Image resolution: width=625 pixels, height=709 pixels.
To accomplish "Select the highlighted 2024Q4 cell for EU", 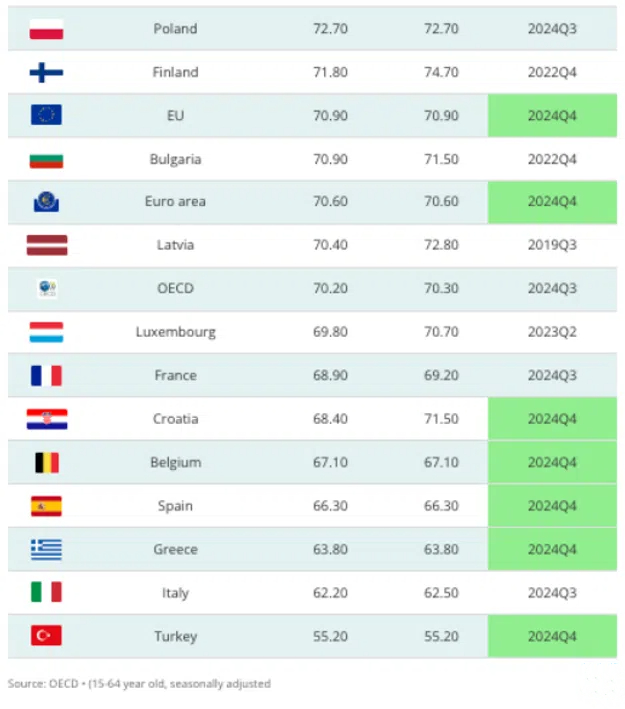I will [552, 116].
